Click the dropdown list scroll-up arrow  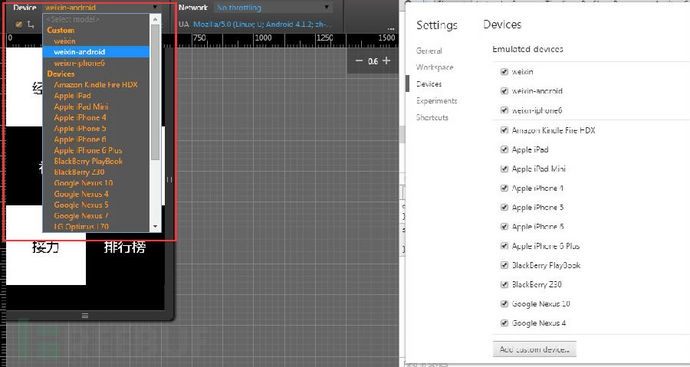pyautogui.click(x=155, y=19)
